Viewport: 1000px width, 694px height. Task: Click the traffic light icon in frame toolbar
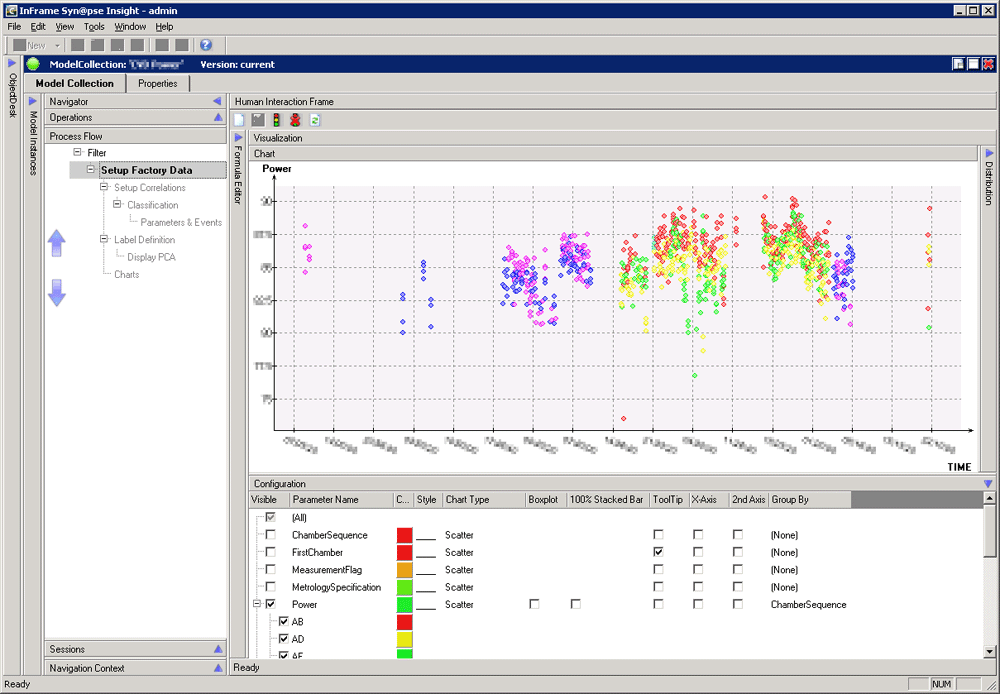click(276, 120)
